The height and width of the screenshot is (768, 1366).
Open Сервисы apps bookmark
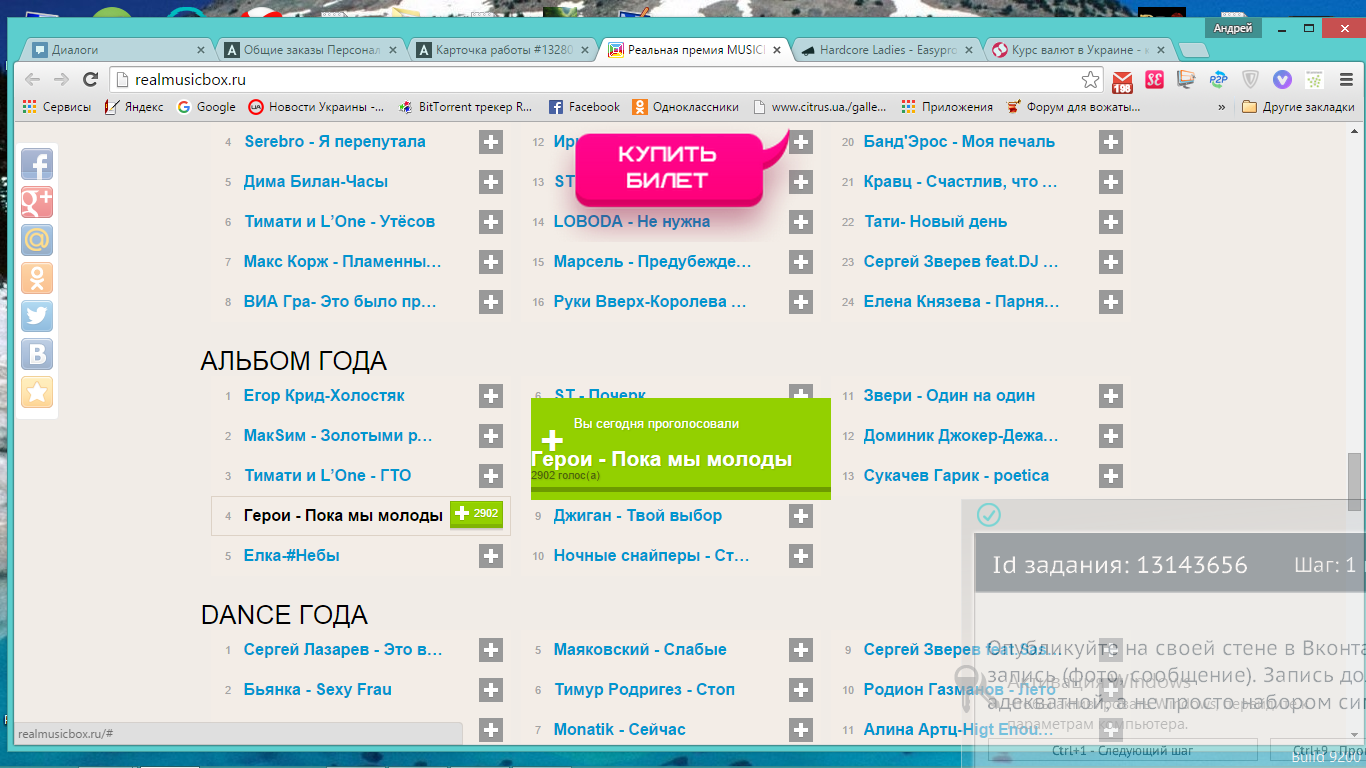click(57, 107)
